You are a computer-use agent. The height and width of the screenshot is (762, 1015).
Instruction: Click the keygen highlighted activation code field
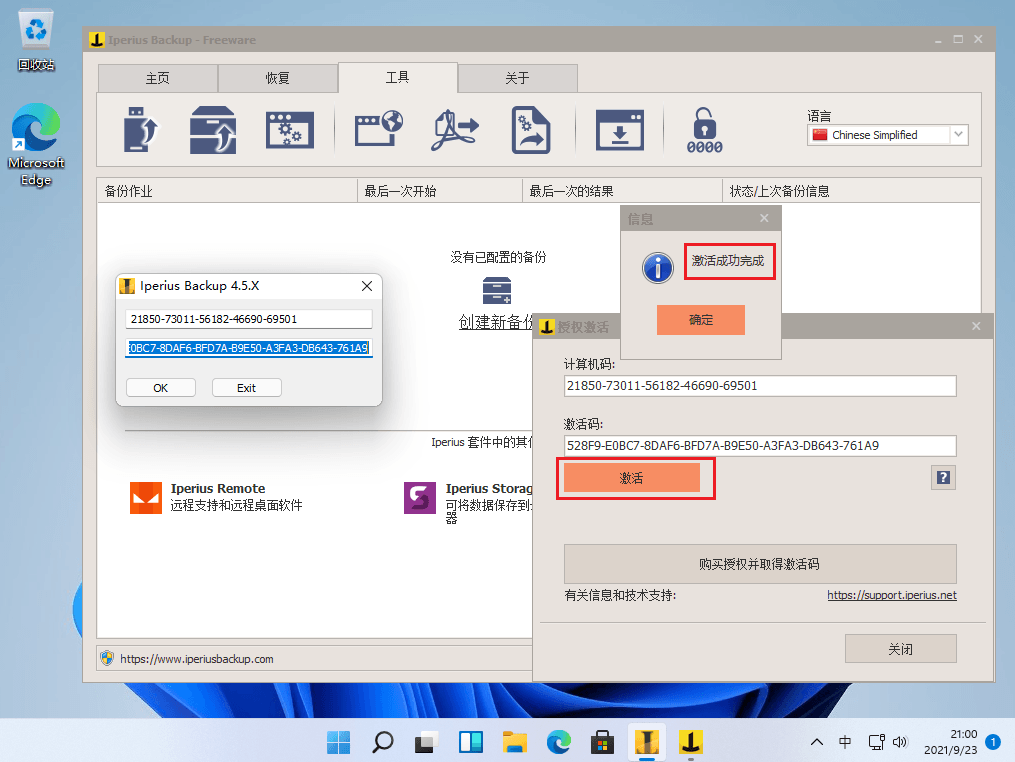tap(249, 348)
